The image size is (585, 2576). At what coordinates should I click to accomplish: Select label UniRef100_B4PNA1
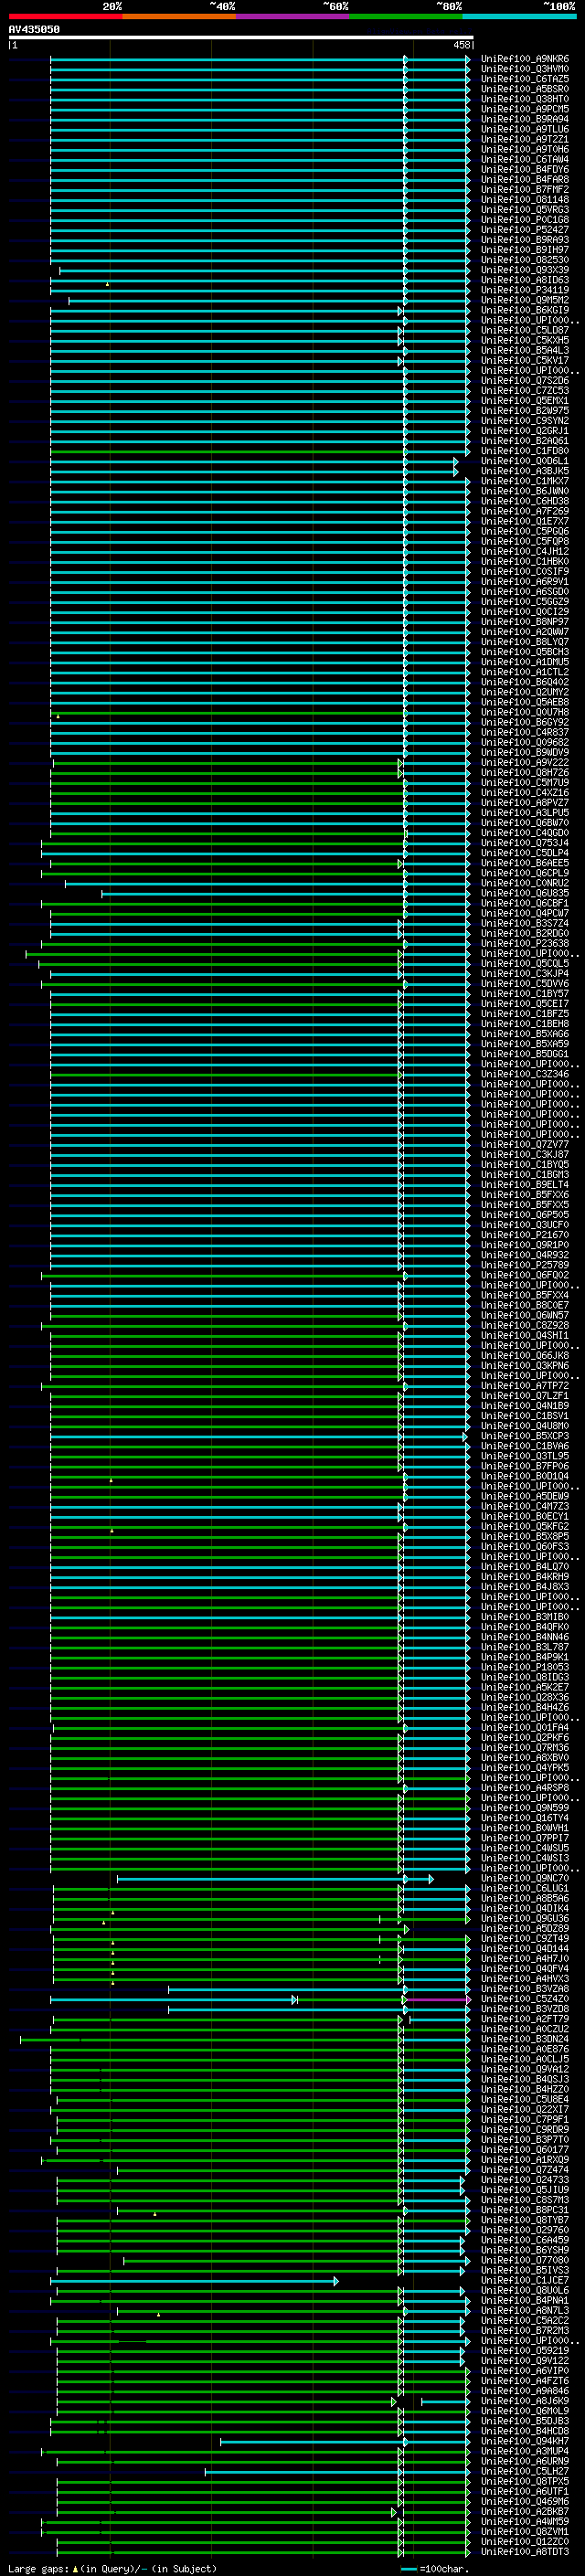click(x=525, y=2300)
